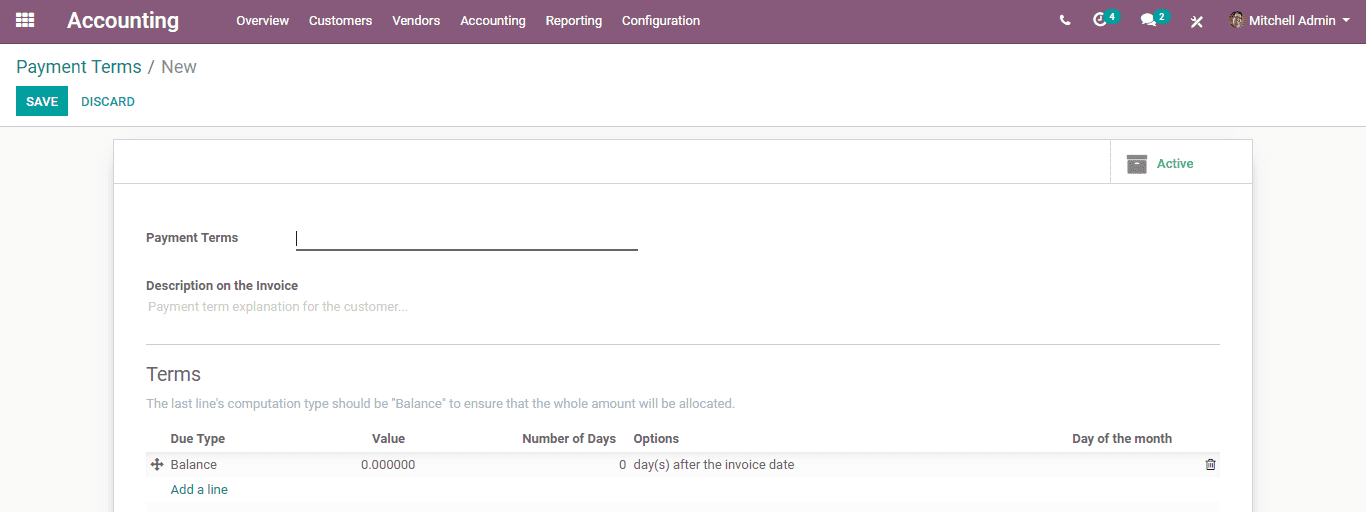Click Add a line link

pyautogui.click(x=199, y=490)
